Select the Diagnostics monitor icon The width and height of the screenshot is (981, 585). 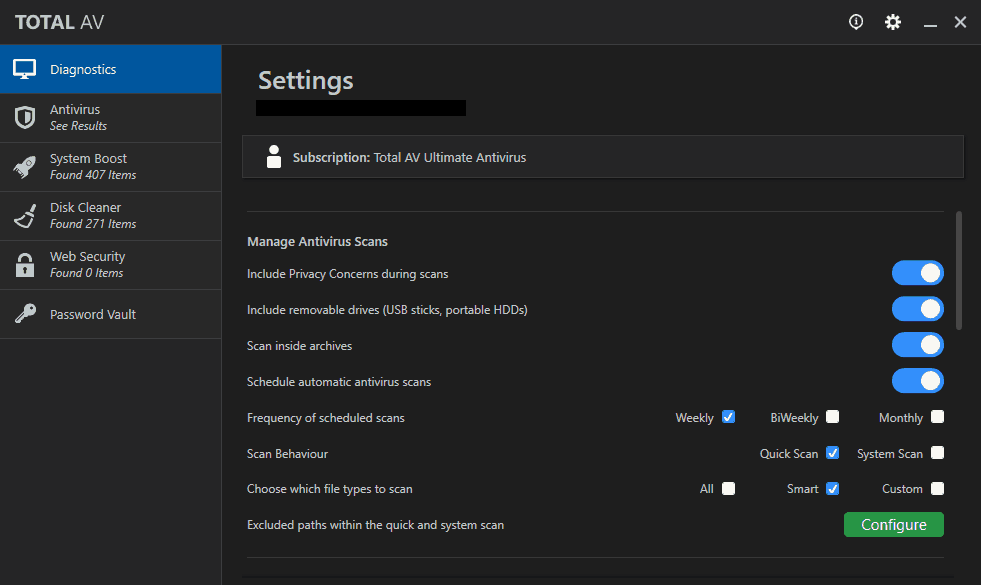[x=24, y=68]
